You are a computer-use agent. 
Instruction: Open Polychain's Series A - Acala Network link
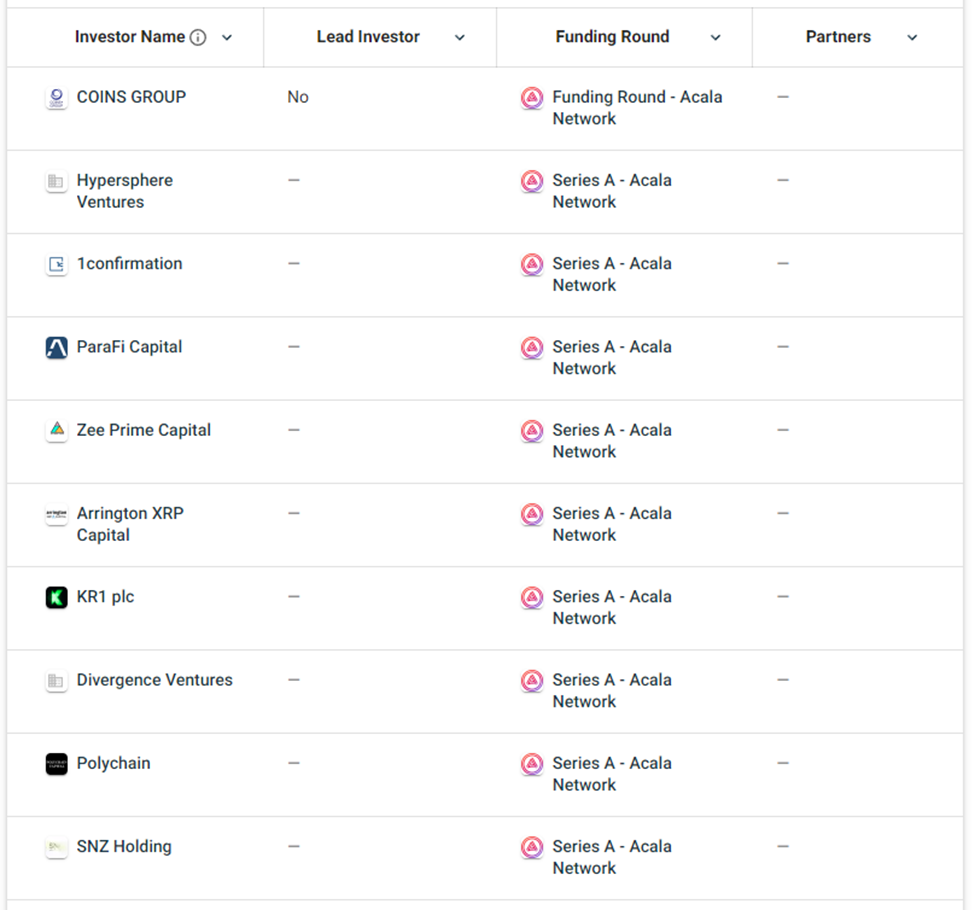612,774
